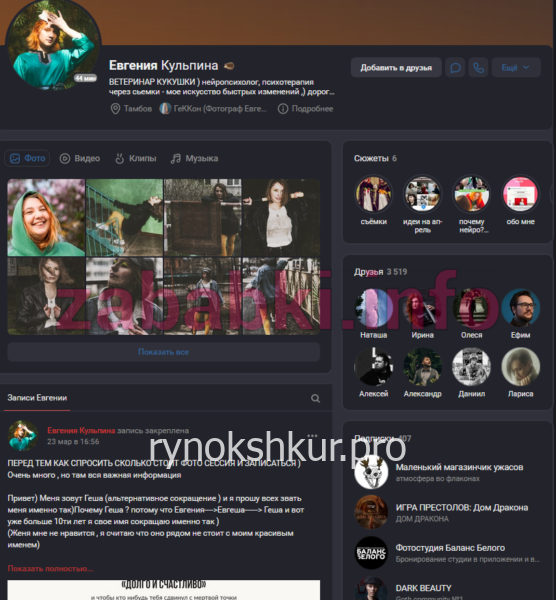Open post author Евгения Кульпина link
Screen dimensions: 556x600
pos(81,430)
